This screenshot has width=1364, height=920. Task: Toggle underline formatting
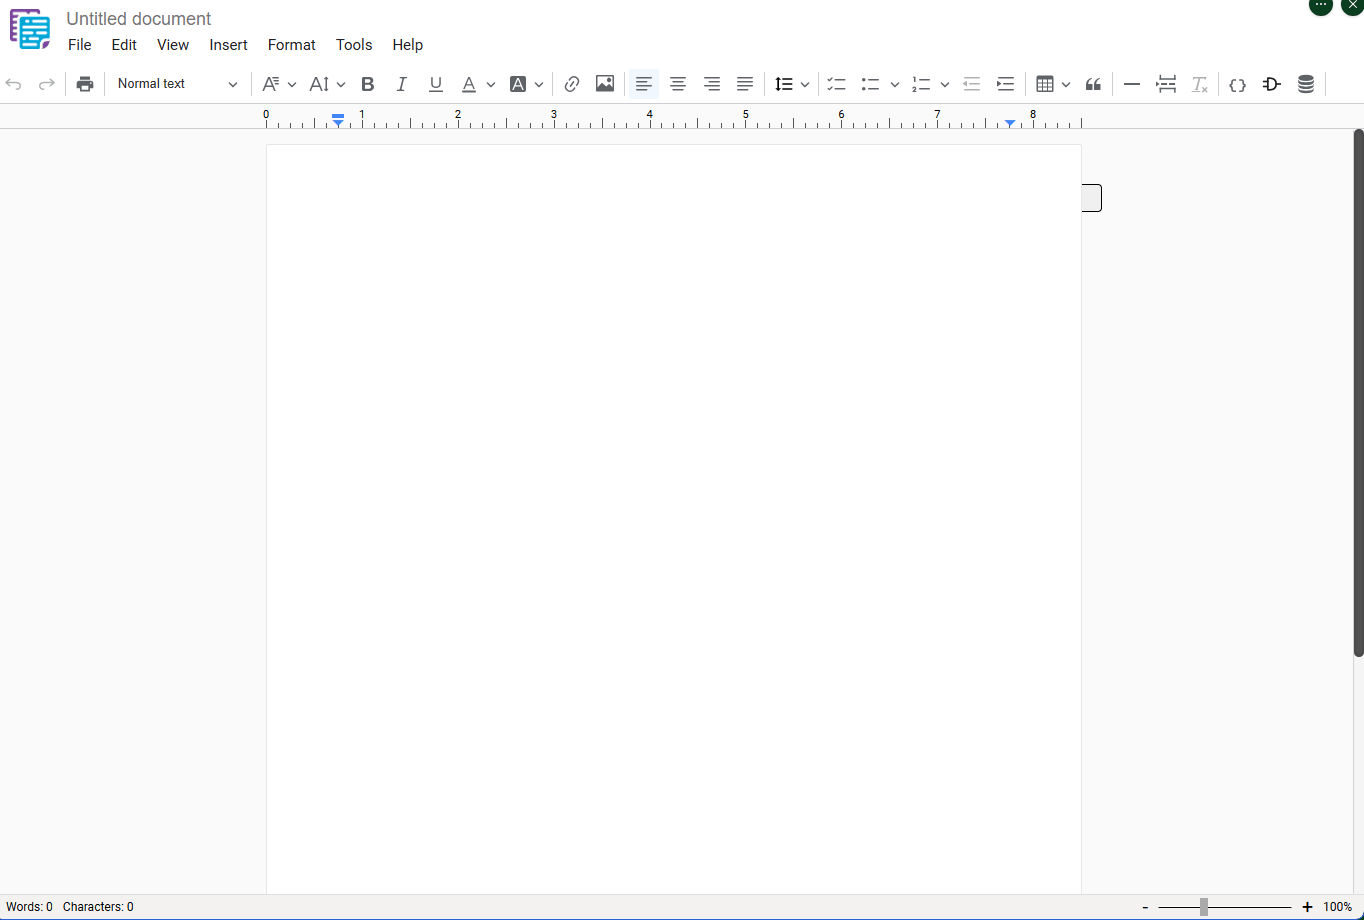click(435, 84)
